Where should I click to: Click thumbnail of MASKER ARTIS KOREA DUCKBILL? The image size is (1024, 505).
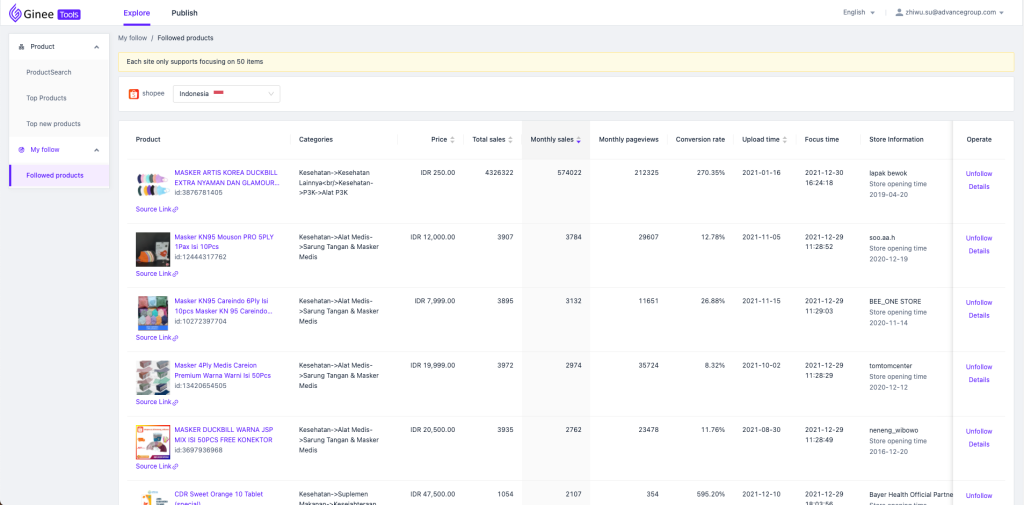pyautogui.click(x=152, y=186)
